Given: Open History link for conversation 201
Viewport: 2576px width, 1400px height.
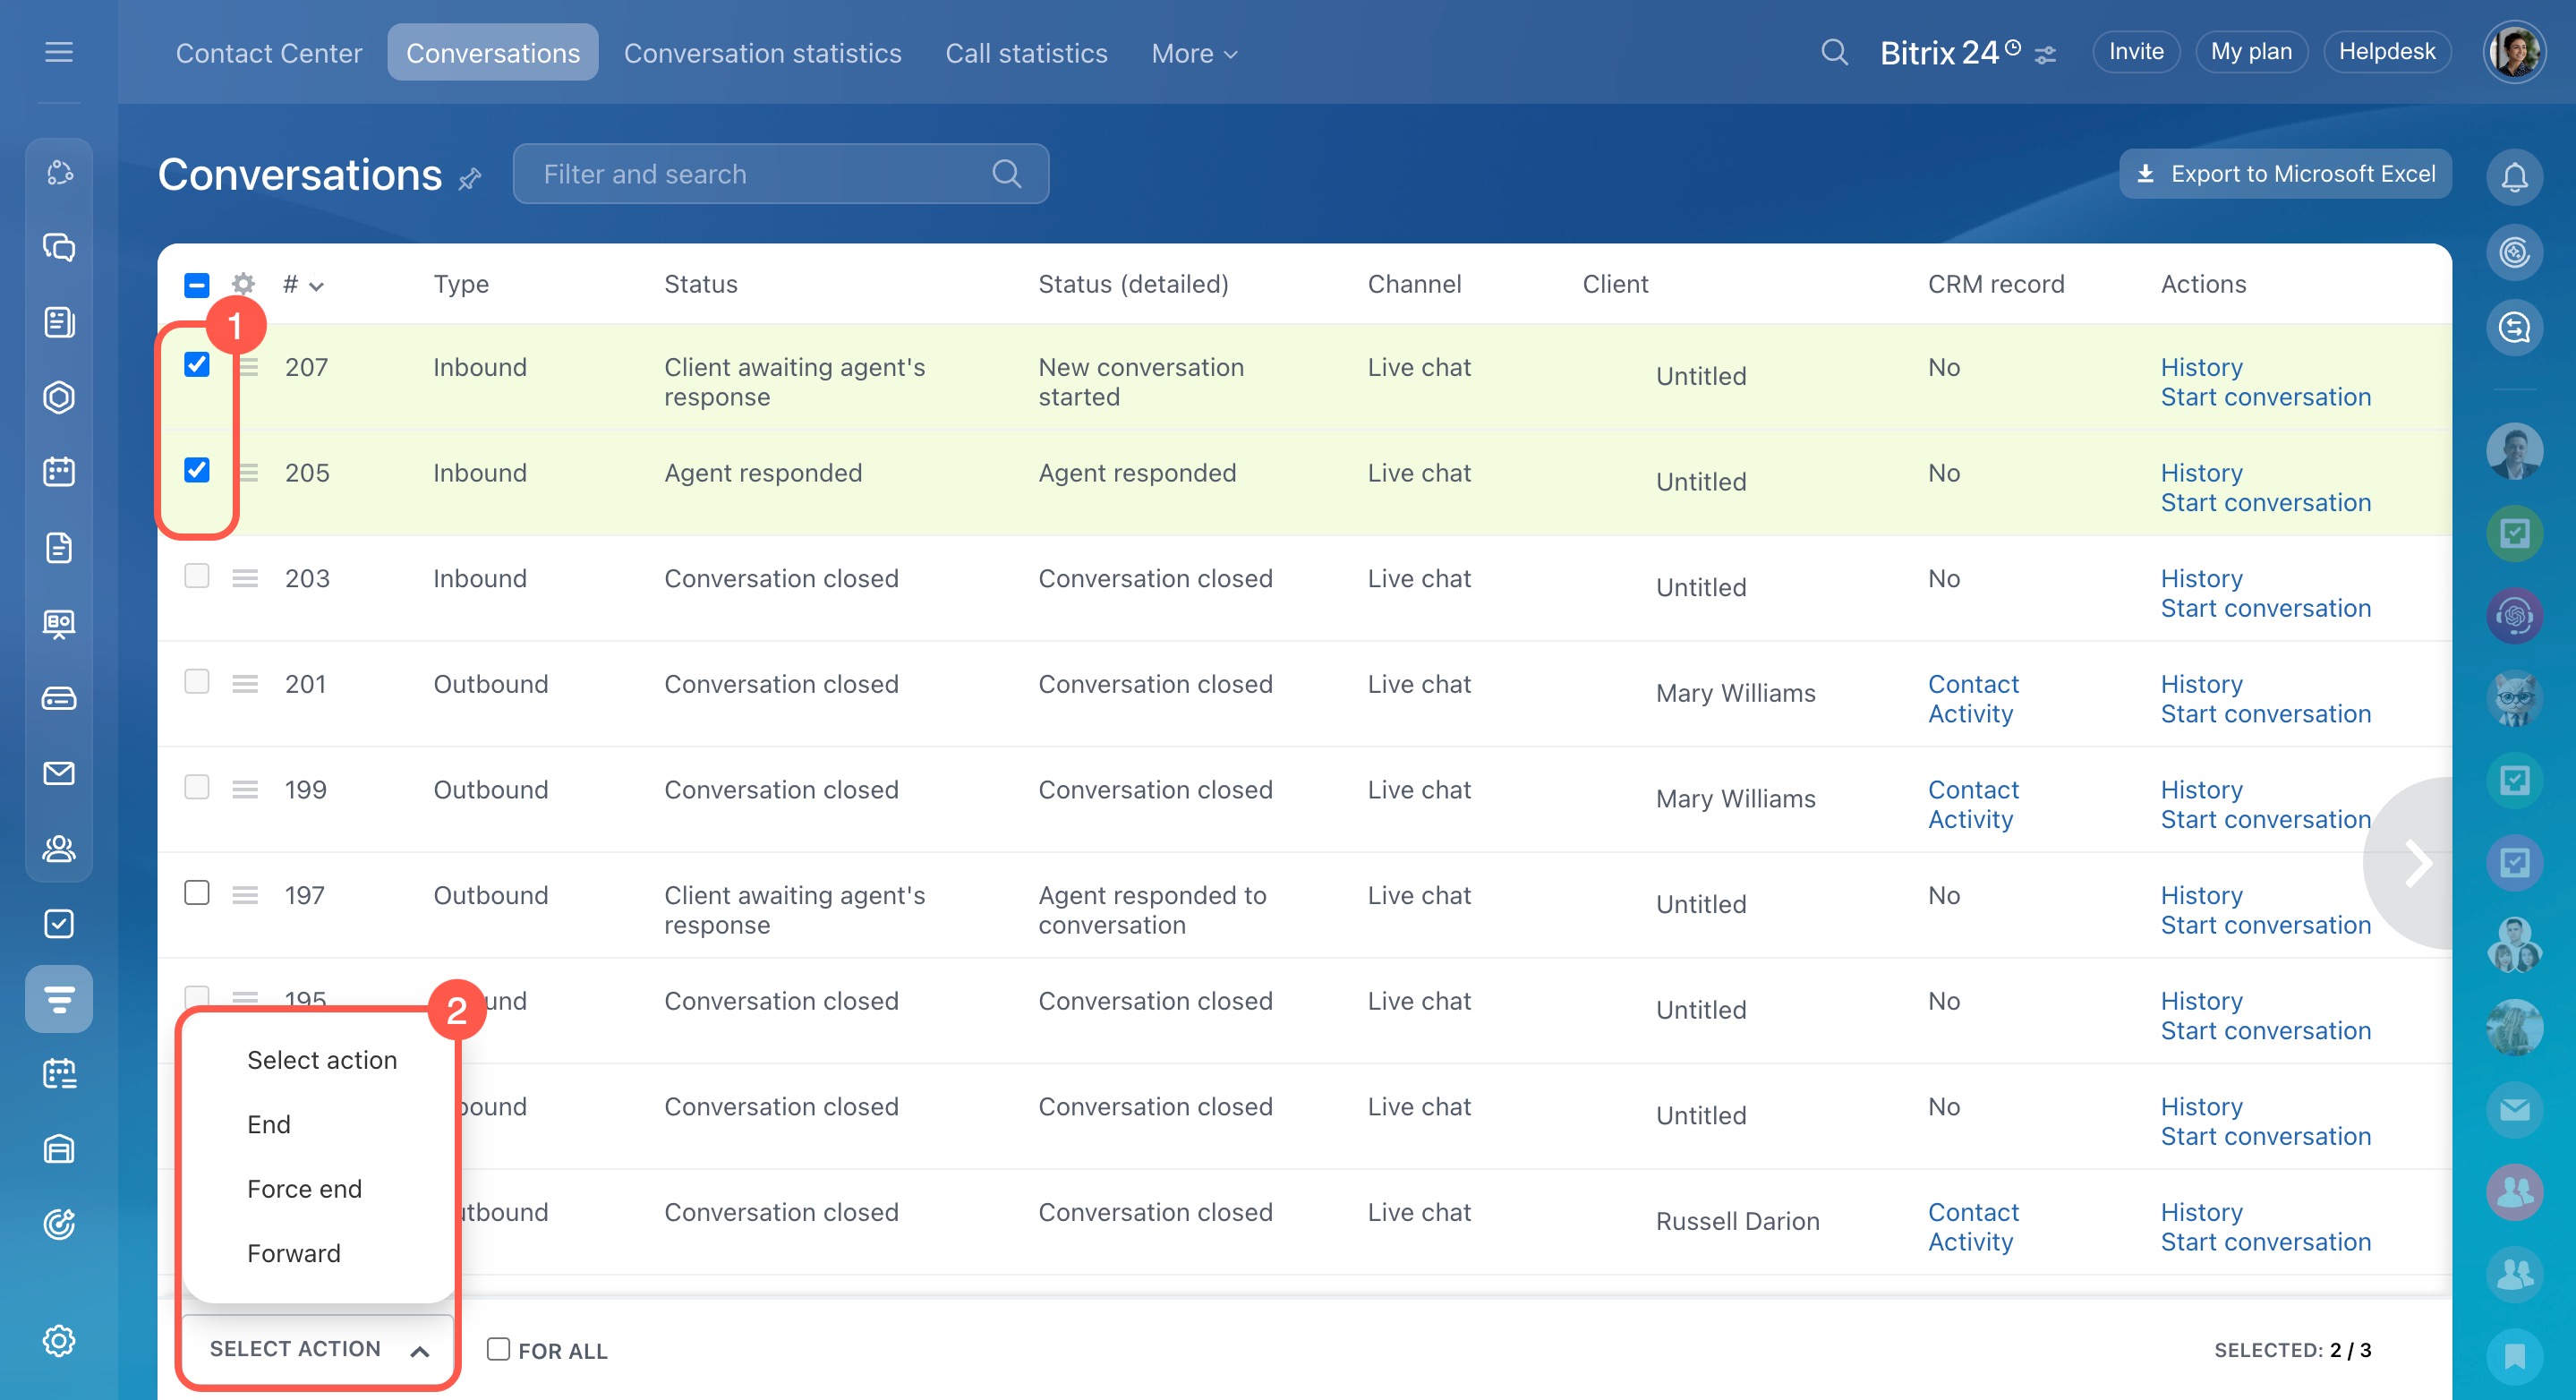Looking at the screenshot, I should (2201, 684).
